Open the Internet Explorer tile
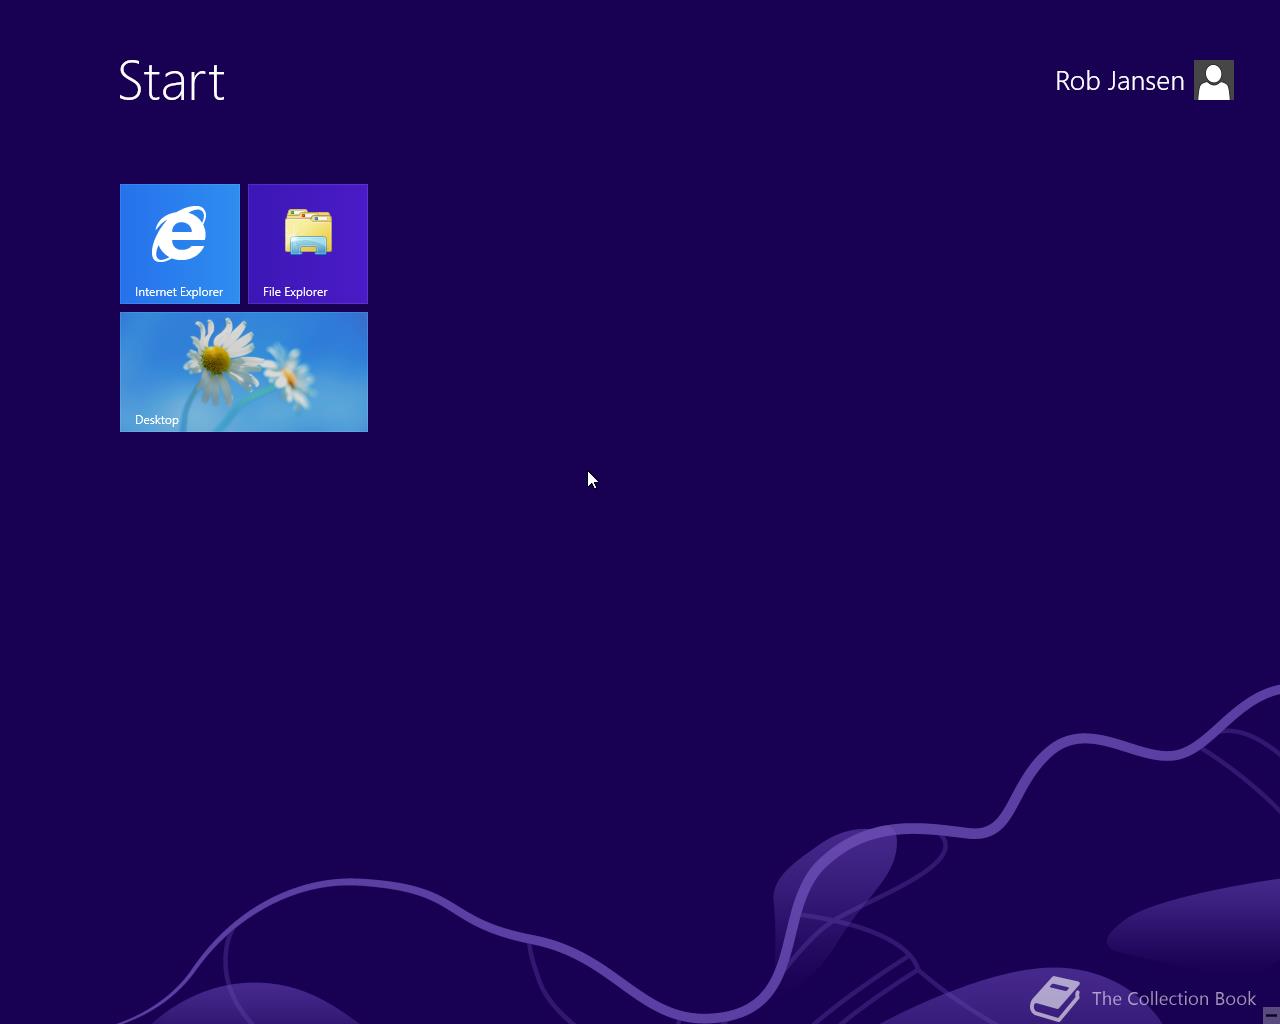This screenshot has height=1024, width=1280. click(180, 244)
